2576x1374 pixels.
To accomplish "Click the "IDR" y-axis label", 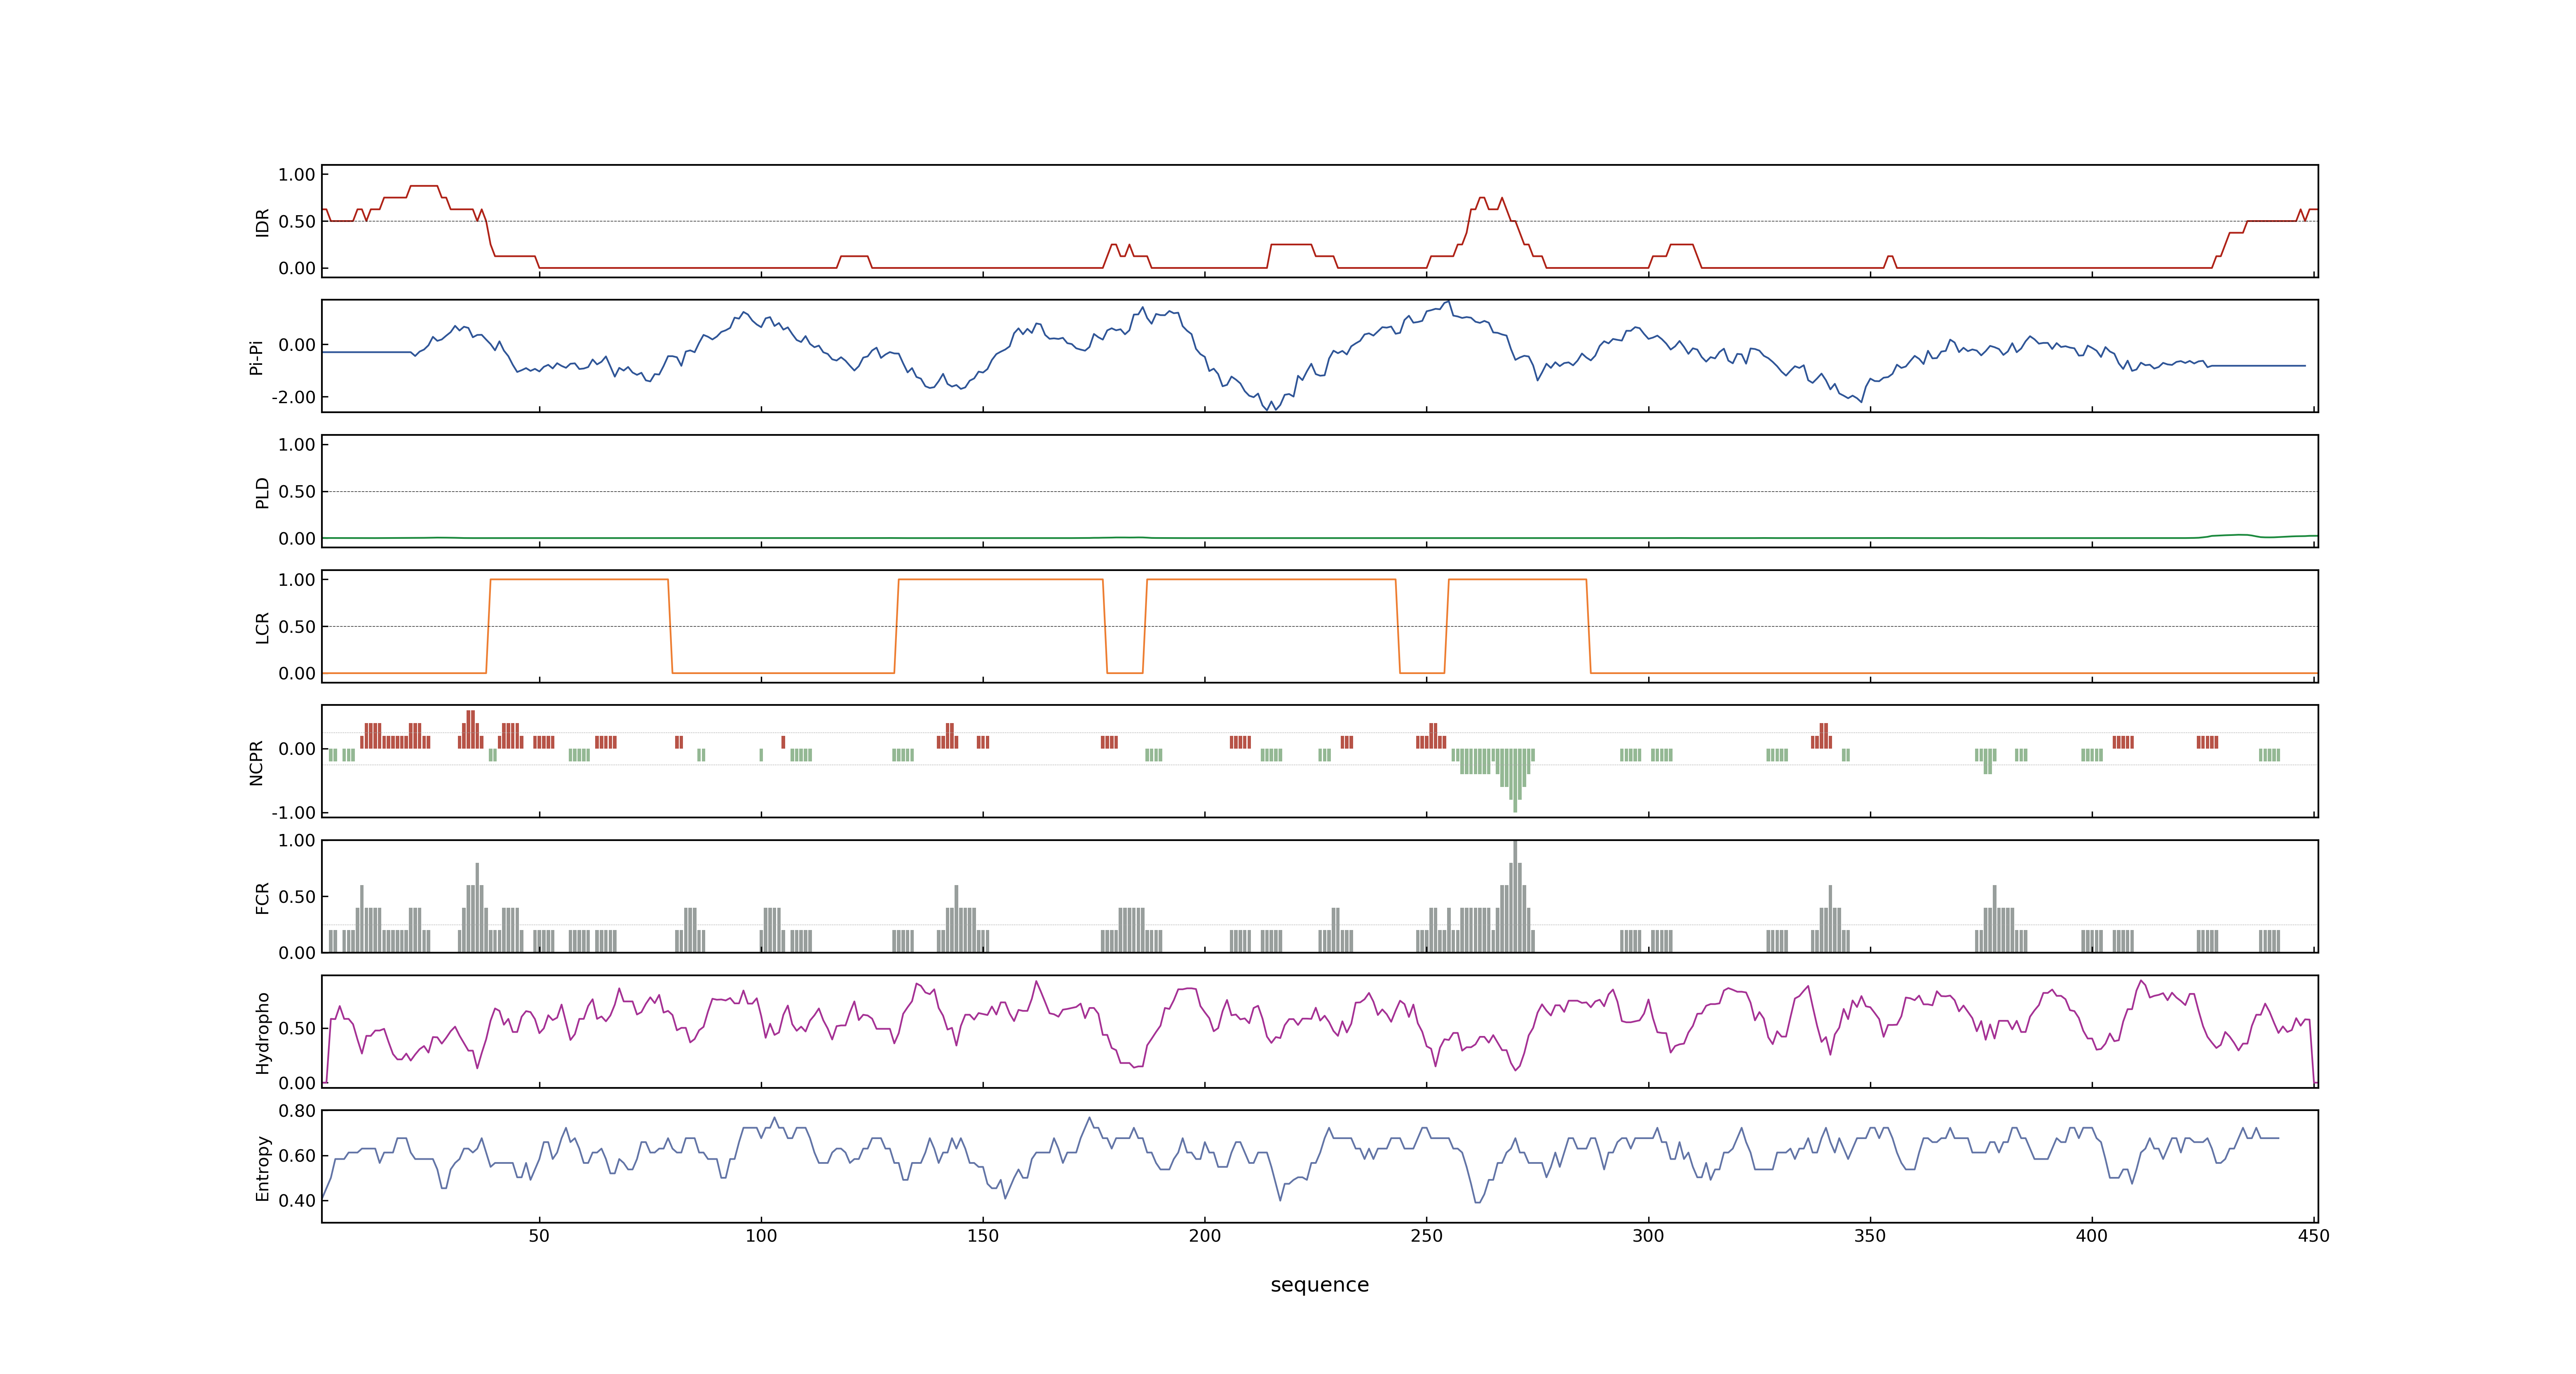I will 263,222.
